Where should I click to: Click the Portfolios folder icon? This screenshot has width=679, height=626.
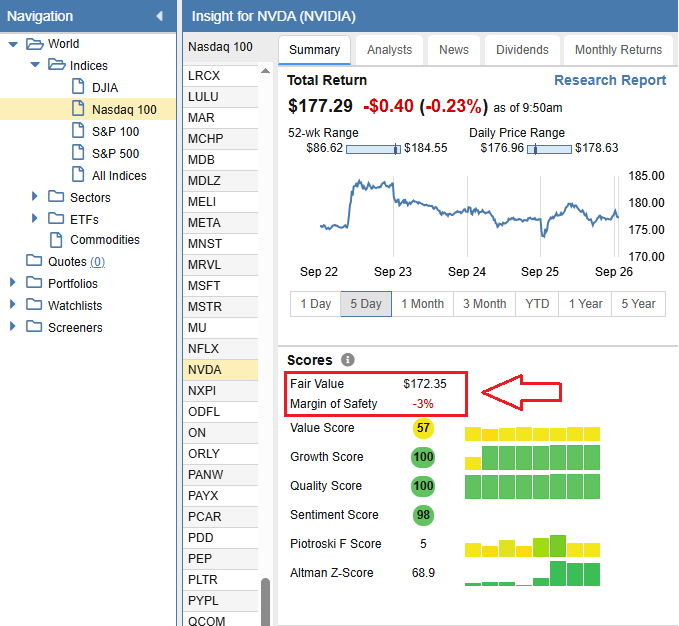click(34, 284)
